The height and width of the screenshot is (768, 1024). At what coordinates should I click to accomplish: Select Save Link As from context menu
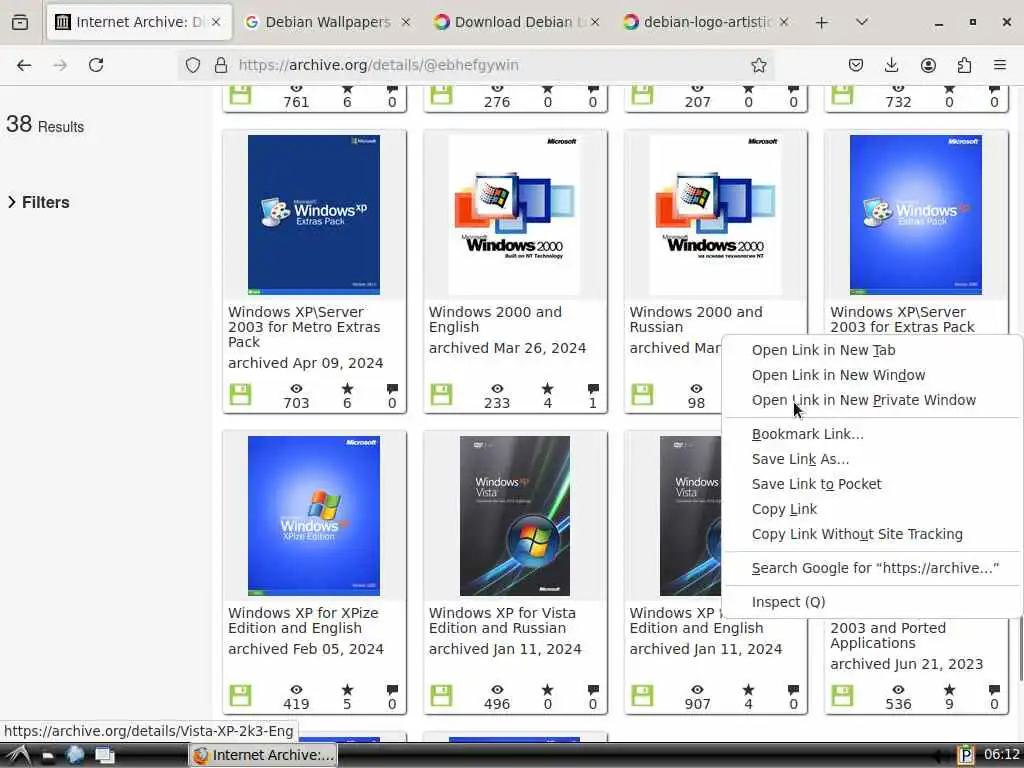pyautogui.click(x=872, y=459)
